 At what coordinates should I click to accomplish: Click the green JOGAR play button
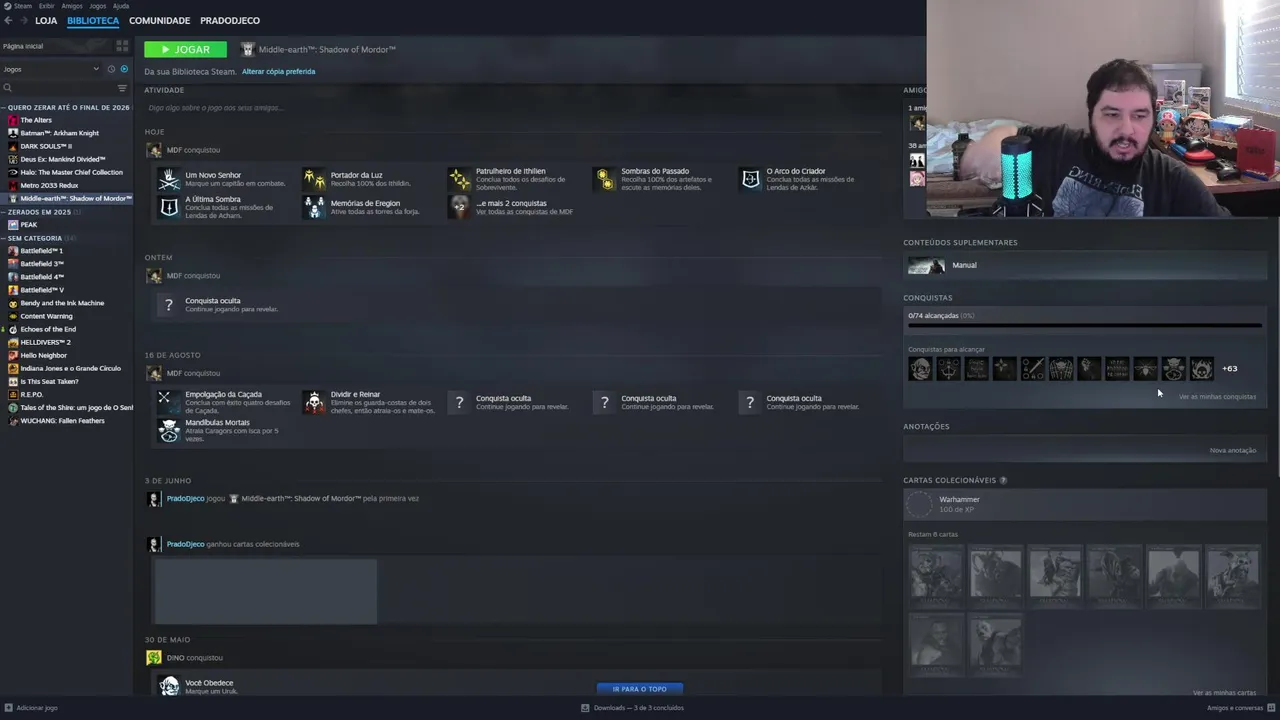(x=185, y=49)
